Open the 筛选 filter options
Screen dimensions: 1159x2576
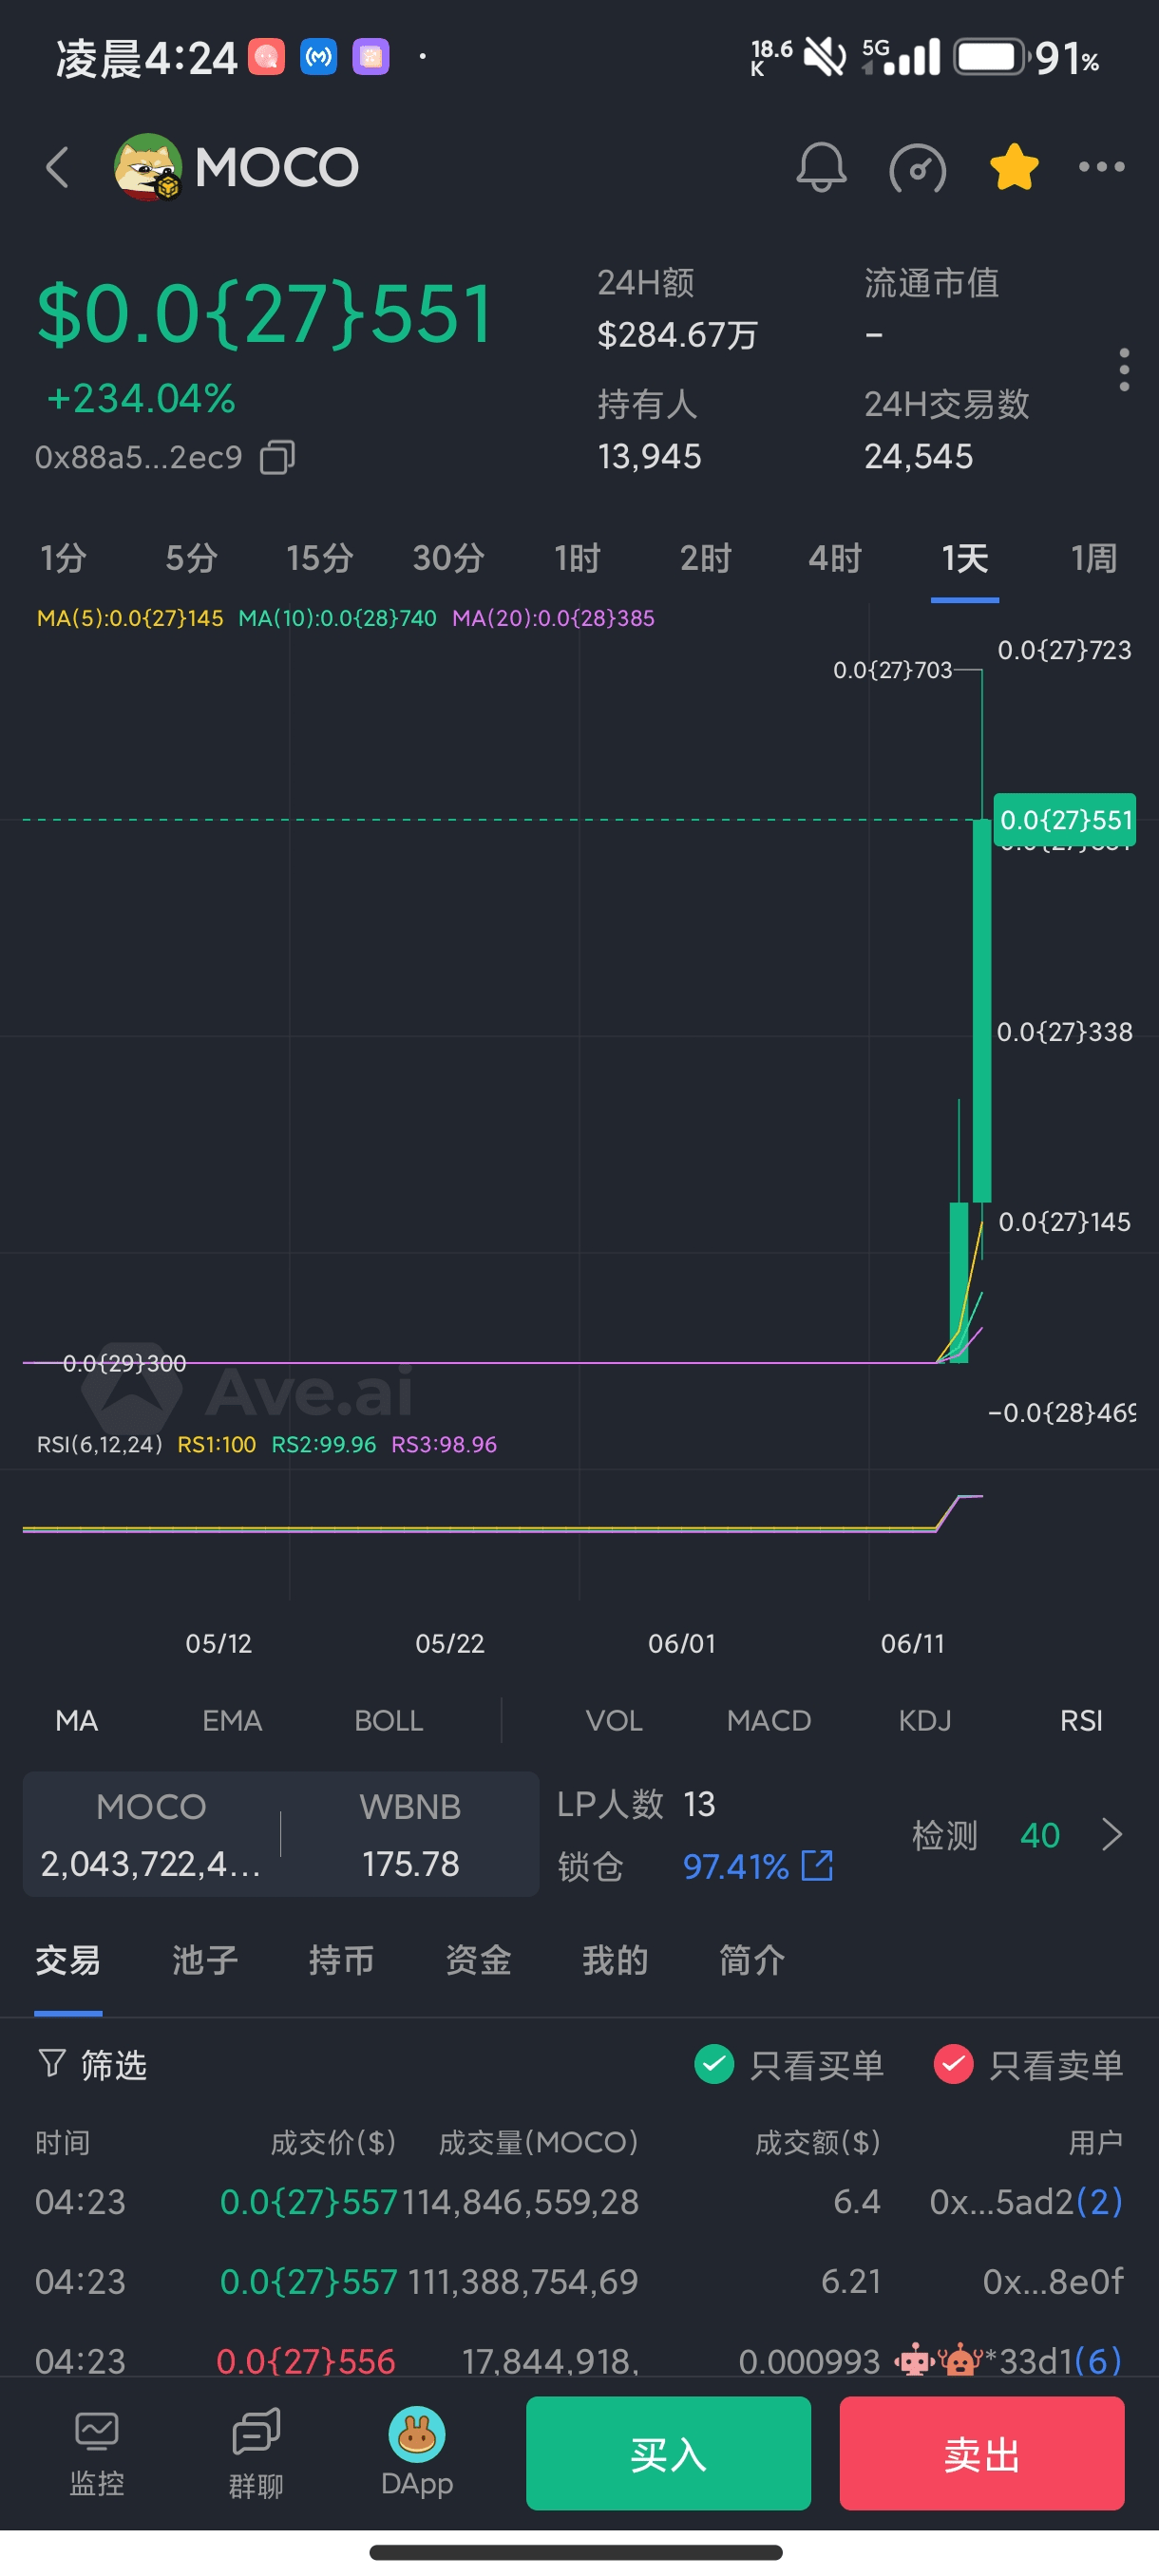(x=92, y=2064)
